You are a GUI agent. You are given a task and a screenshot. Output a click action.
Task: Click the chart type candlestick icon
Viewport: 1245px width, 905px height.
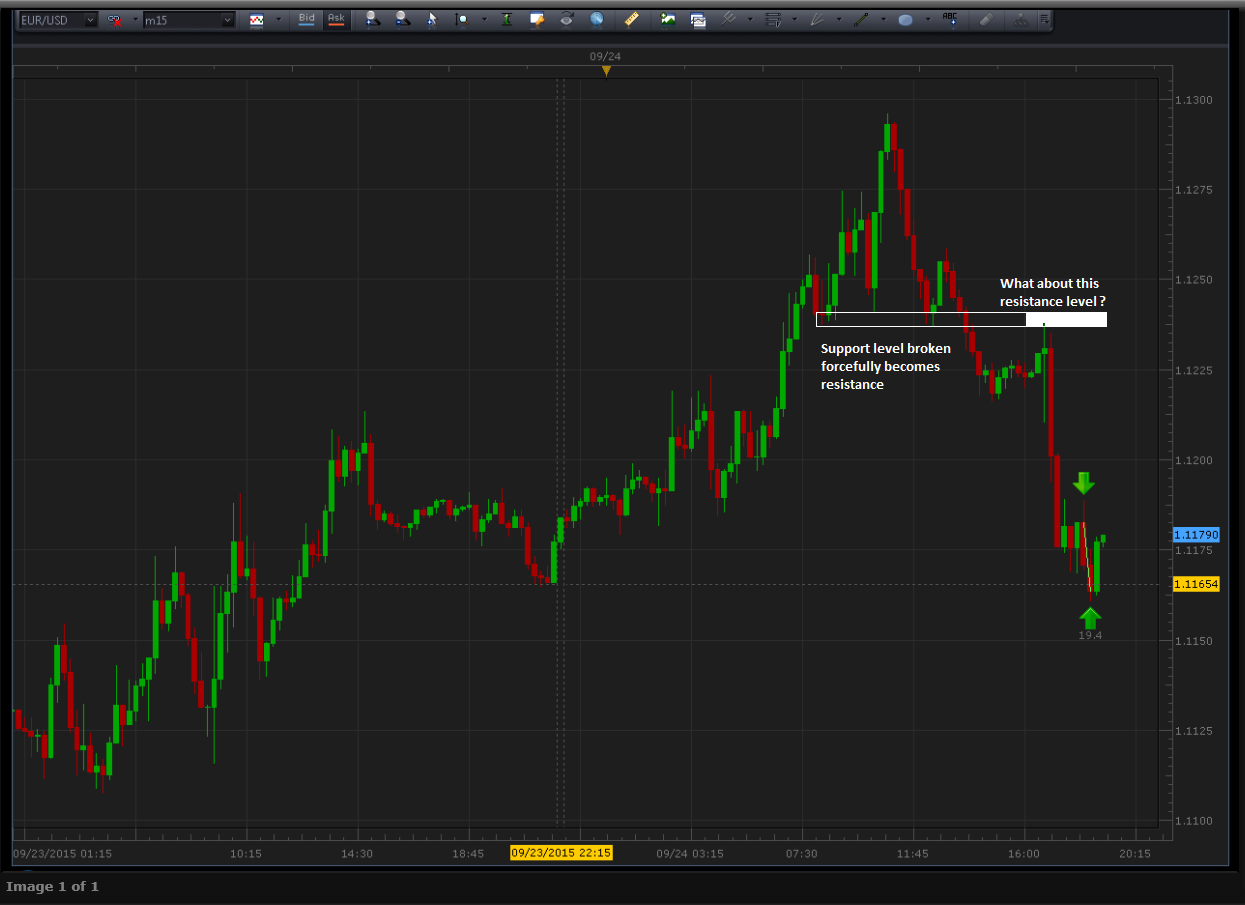click(x=257, y=20)
